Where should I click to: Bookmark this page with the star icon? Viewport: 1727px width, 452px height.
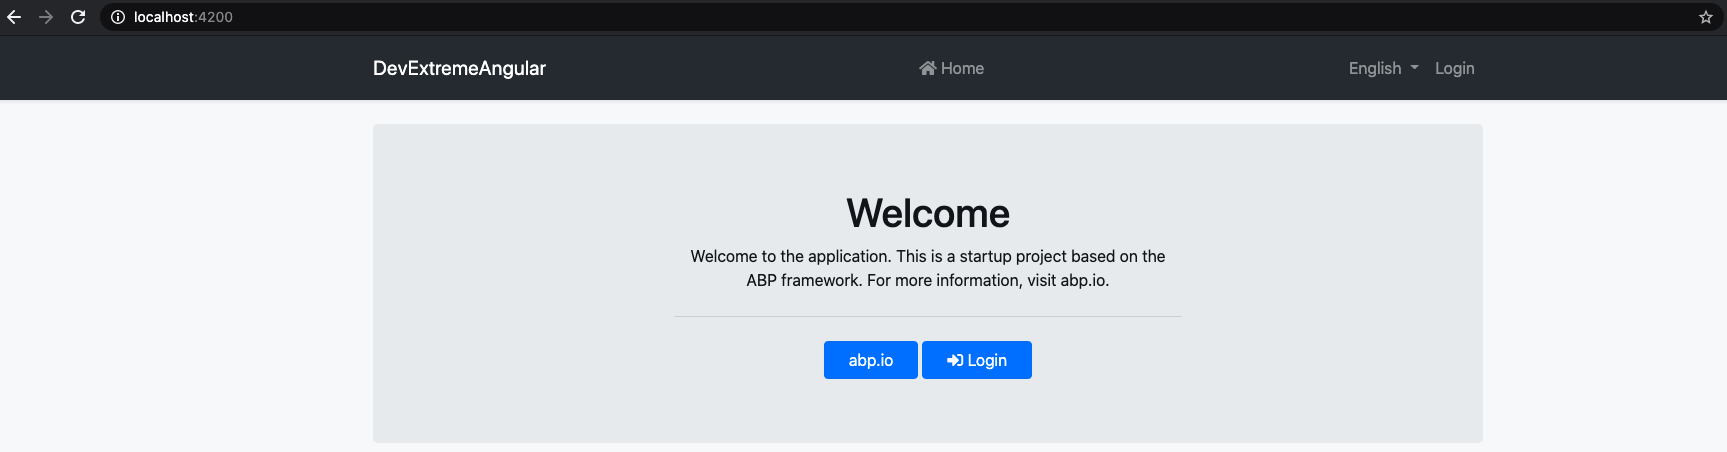point(1705,17)
